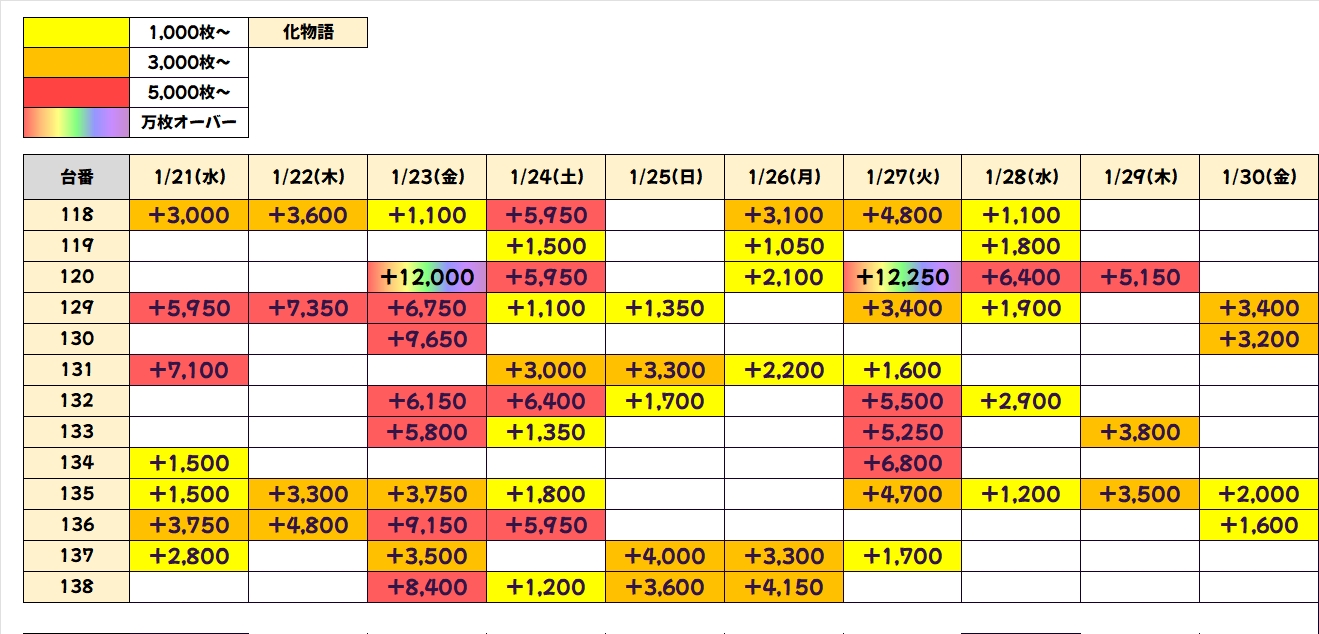Select machine number 118 row header
The height and width of the screenshot is (634, 1319).
click(76, 215)
